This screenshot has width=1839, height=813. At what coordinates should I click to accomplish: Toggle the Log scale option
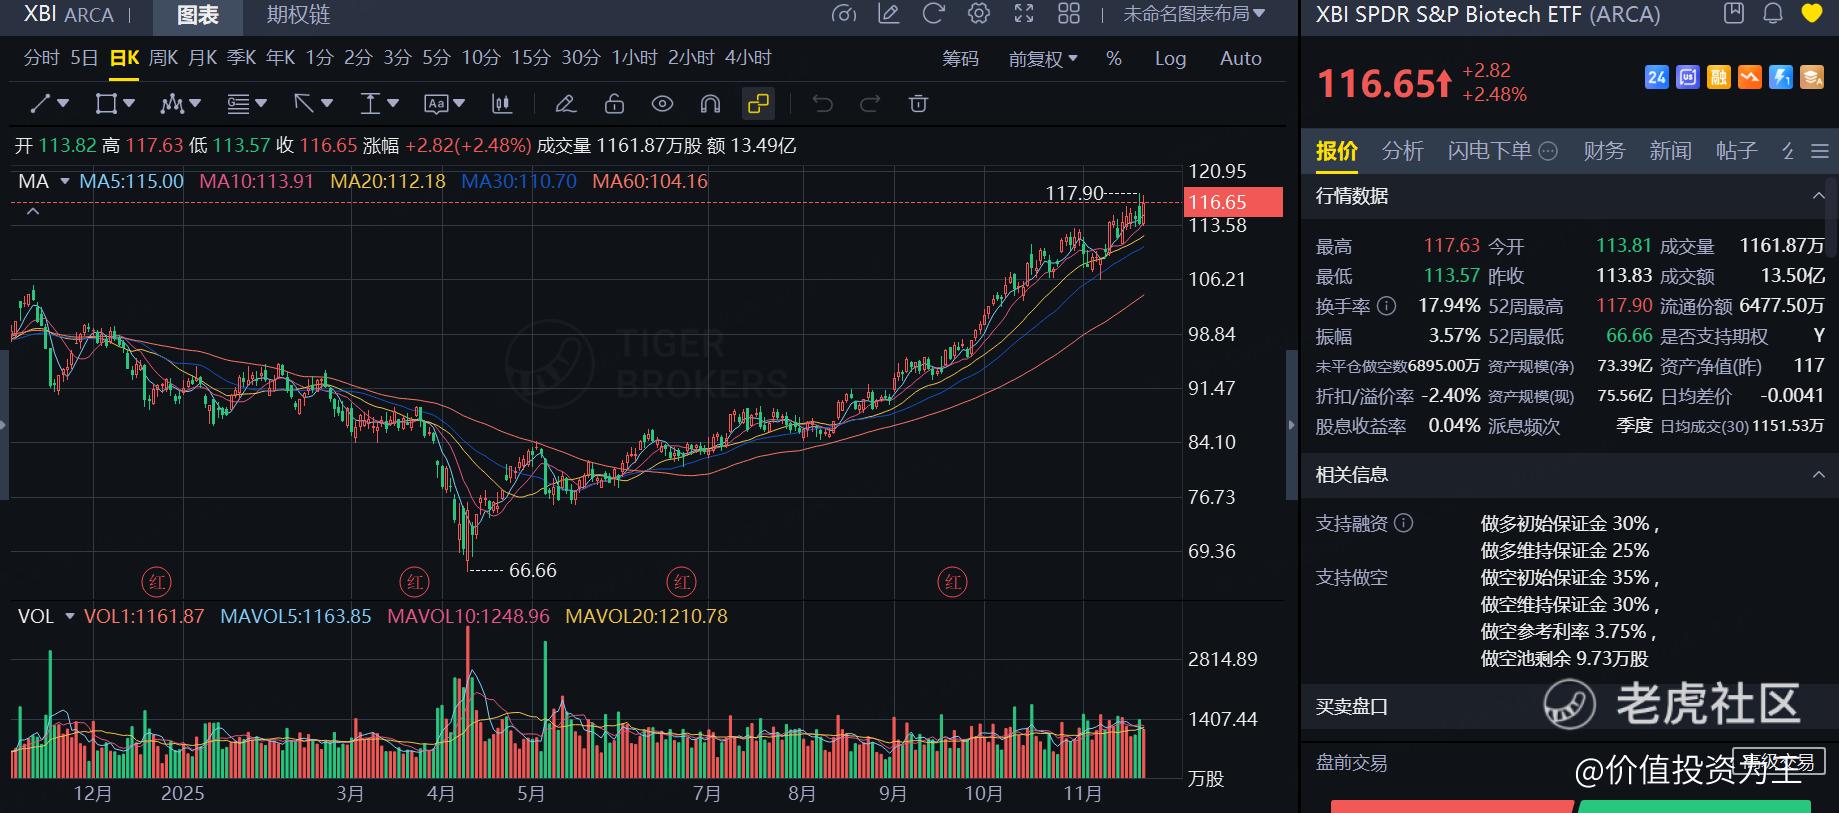pos(1170,58)
